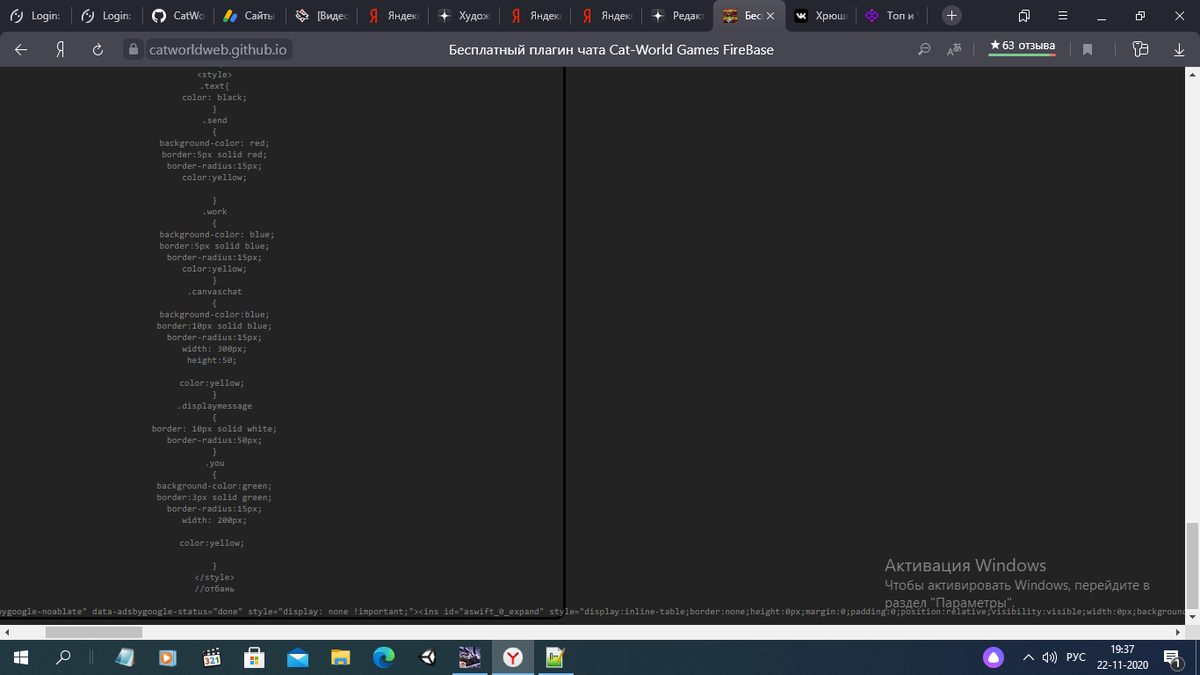The width and height of the screenshot is (1200, 675).
Task: Open the Alice assistant purple icon
Action: tap(993, 657)
